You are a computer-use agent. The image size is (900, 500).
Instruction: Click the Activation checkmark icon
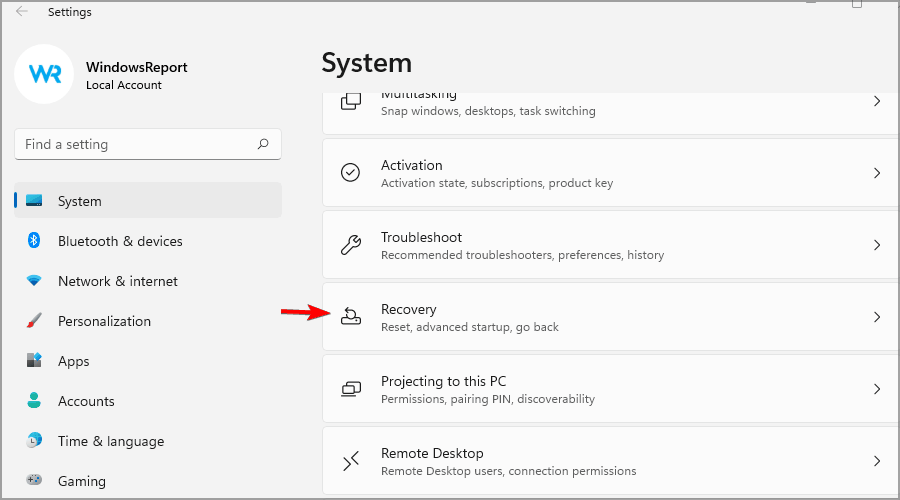pos(350,173)
